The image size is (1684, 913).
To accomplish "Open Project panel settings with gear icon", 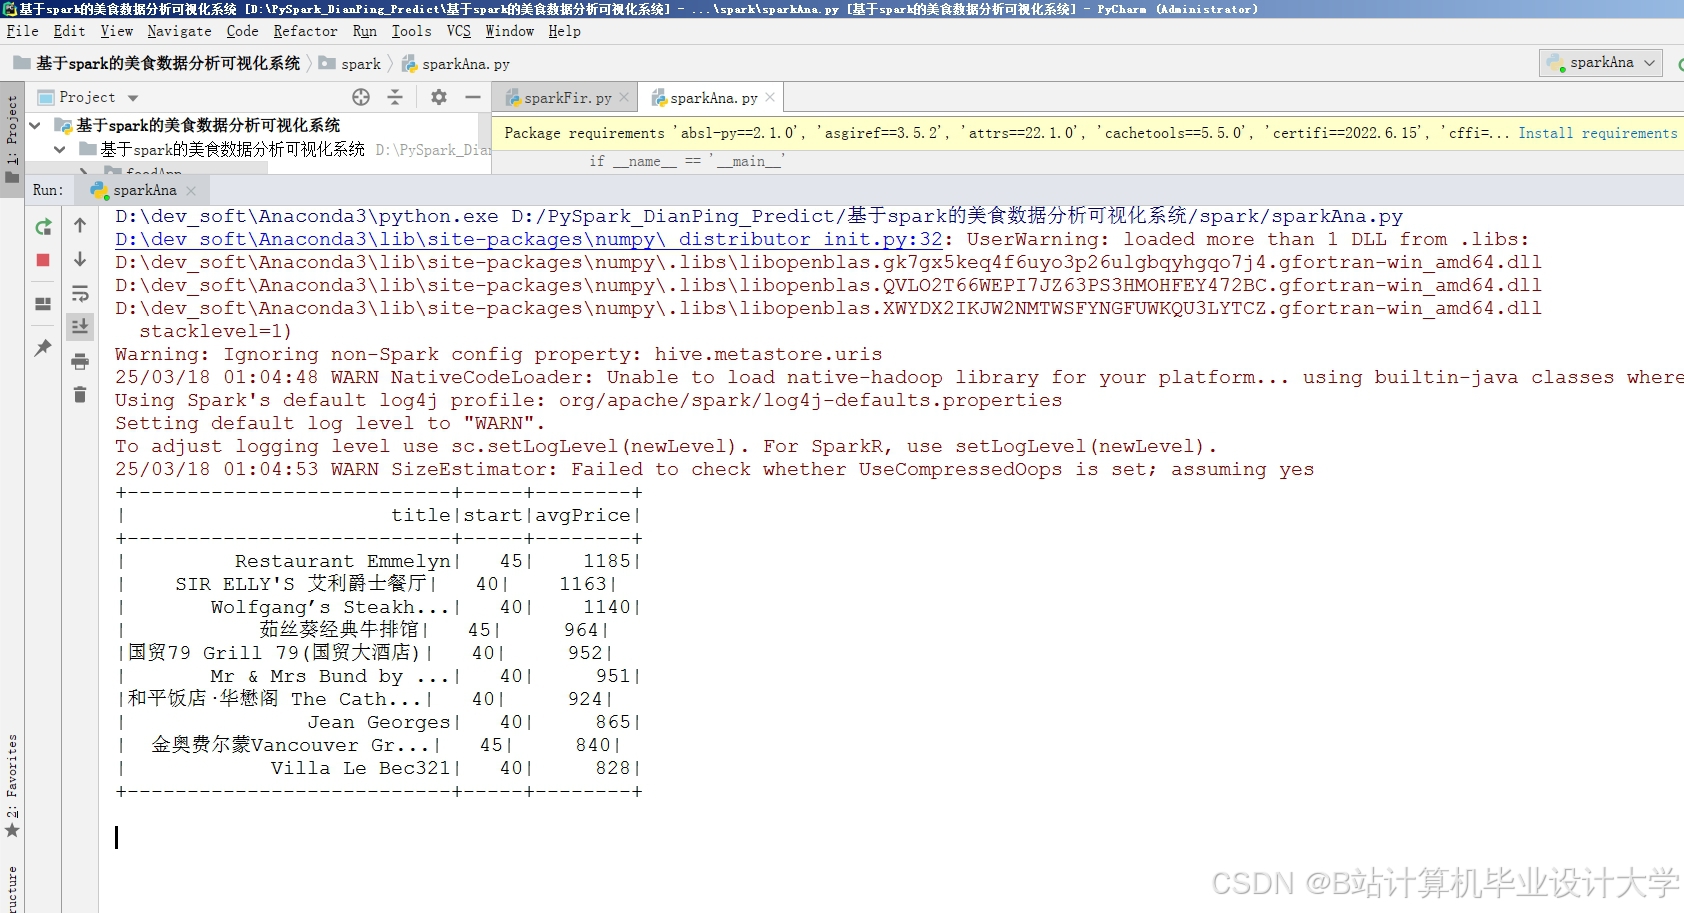I will pyautogui.click(x=437, y=97).
